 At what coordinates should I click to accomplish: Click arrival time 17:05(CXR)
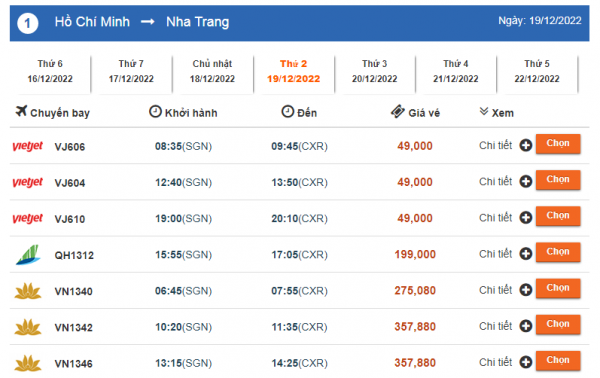pos(300,255)
